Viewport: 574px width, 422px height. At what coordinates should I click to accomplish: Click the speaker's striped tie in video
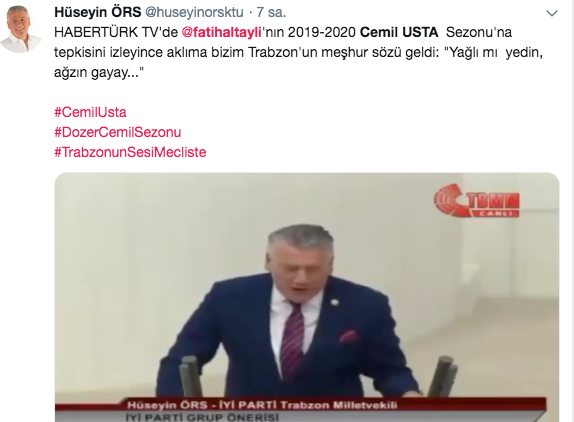click(293, 340)
